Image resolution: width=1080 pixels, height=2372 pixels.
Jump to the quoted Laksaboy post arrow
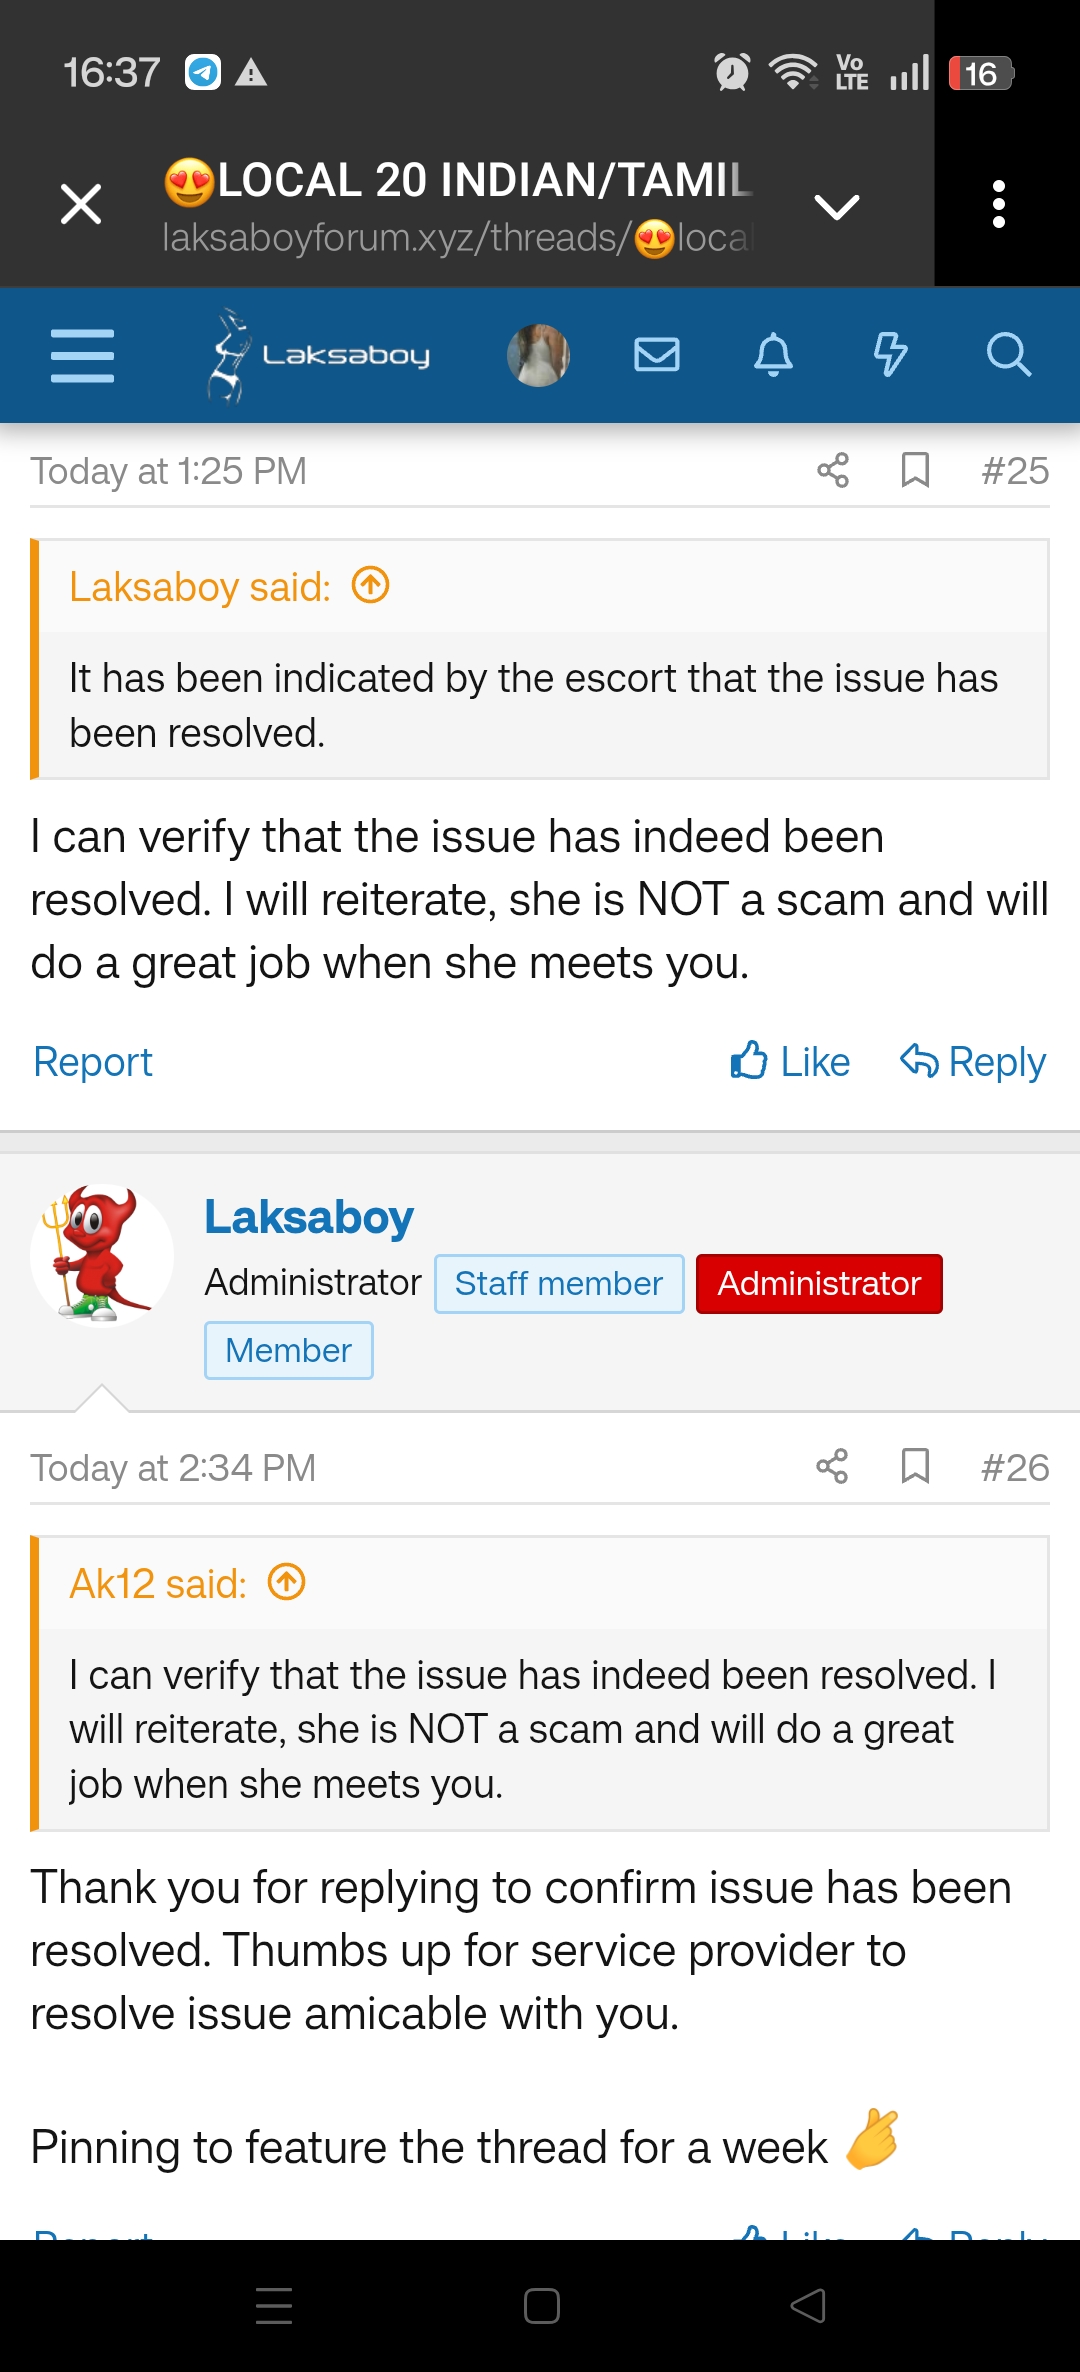pyautogui.click(x=371, y=586)
